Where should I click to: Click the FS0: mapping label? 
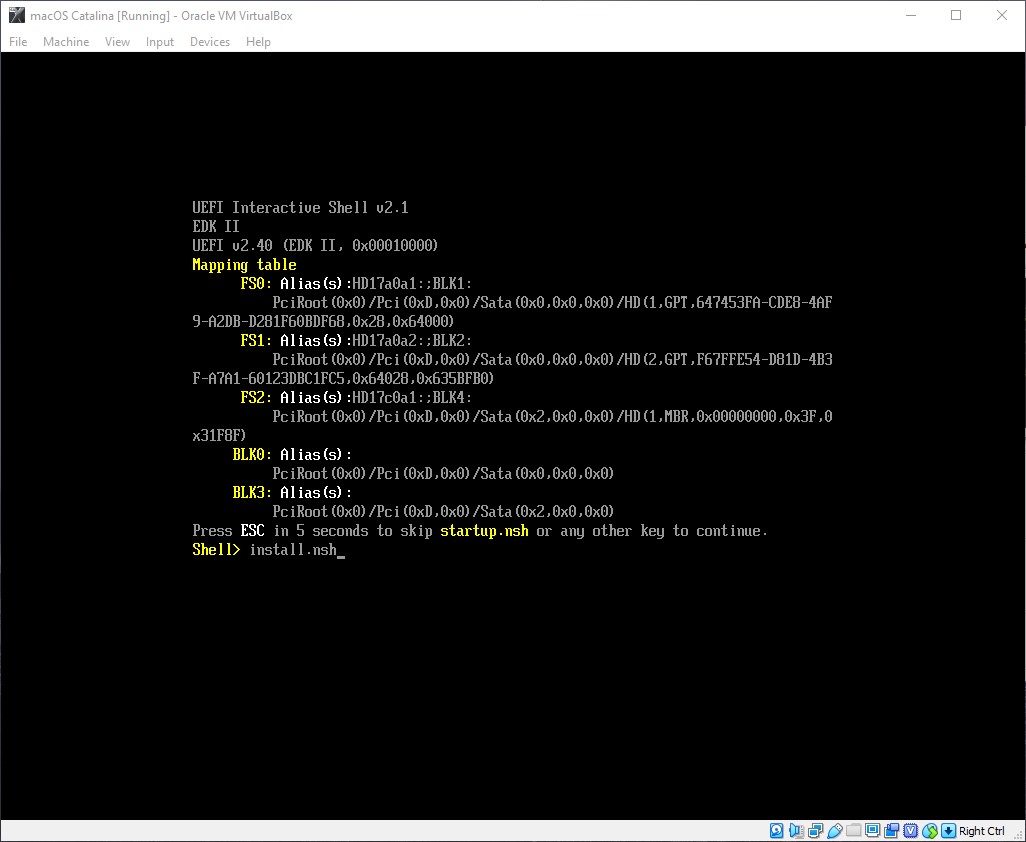tap(256, 284)
